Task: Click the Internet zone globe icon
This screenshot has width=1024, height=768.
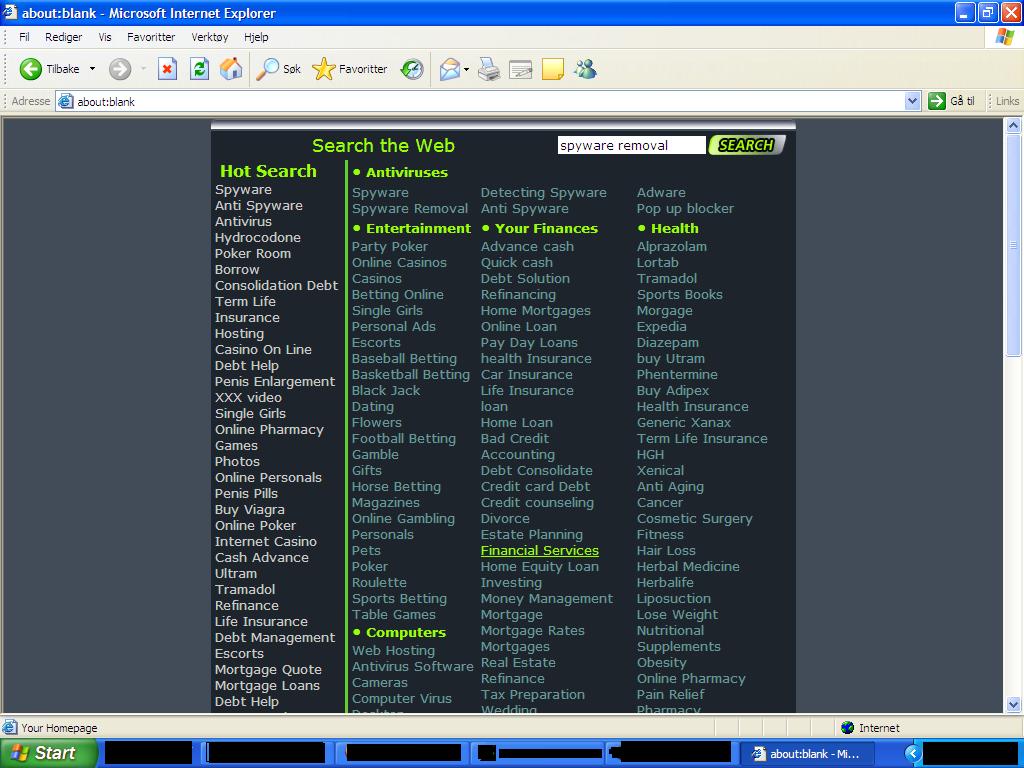Action: (848, 728)
